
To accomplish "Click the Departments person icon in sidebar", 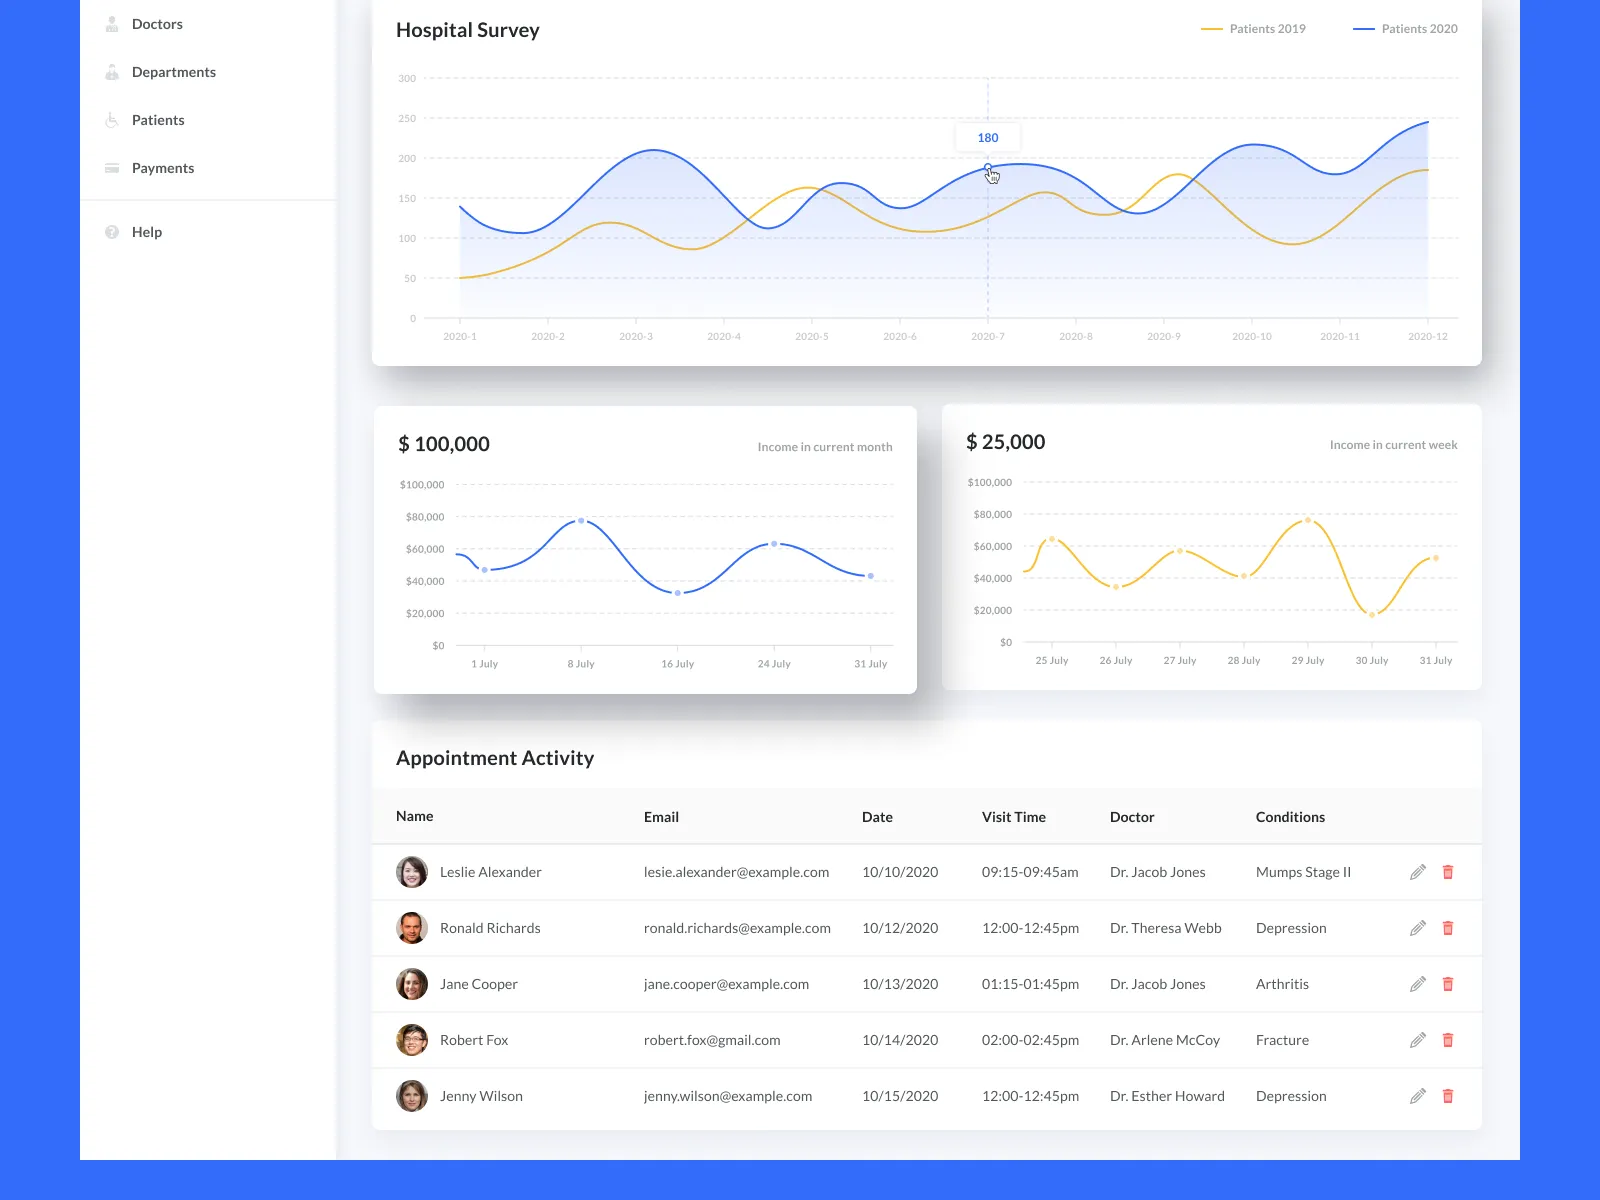I will pyautogui.click(x=112, y=72).
